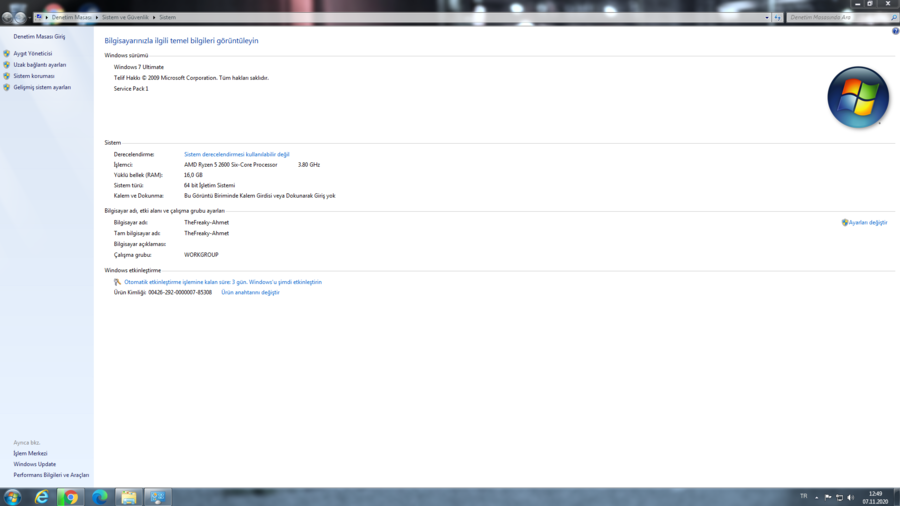Click Show Desktop strip at taskbar end
The height and width of the screenshot is (506, 900).
click(x=896, y=497)
